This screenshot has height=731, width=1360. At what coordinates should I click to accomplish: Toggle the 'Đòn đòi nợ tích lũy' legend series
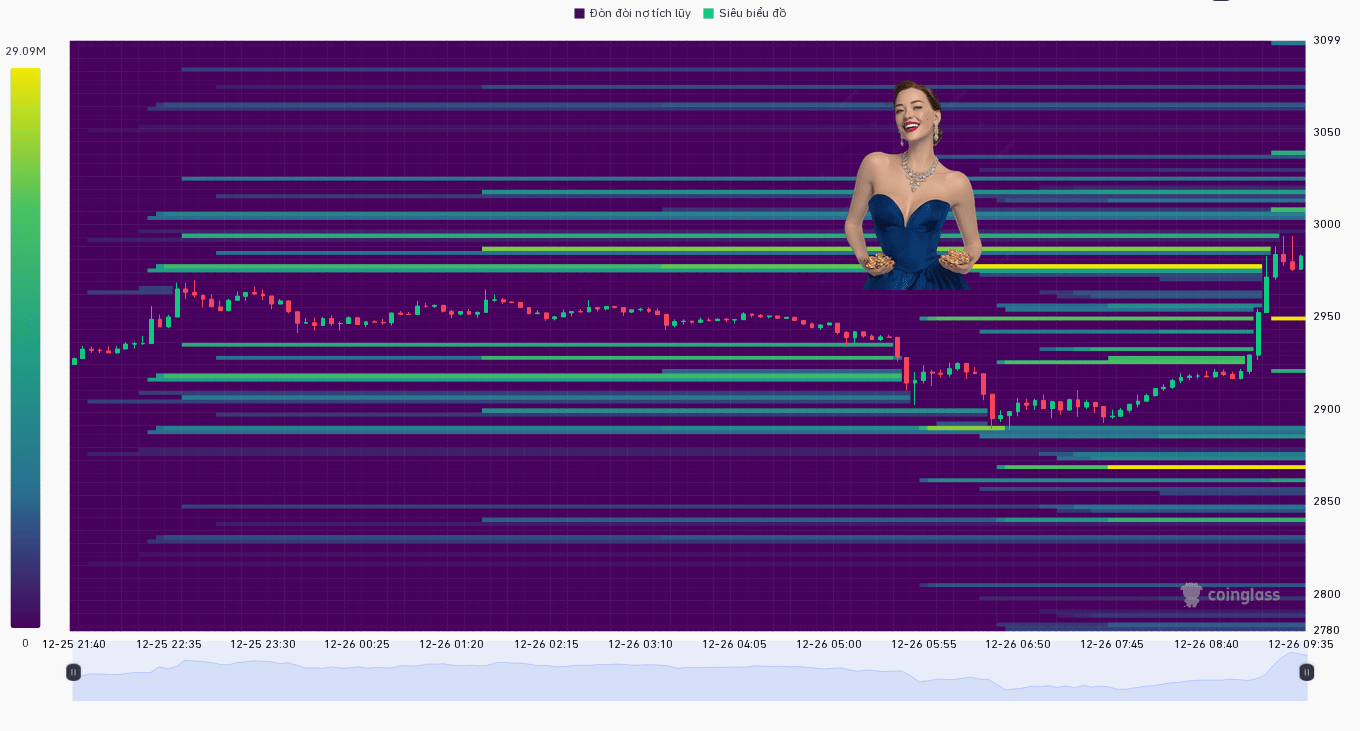click(x=632, y=13)
